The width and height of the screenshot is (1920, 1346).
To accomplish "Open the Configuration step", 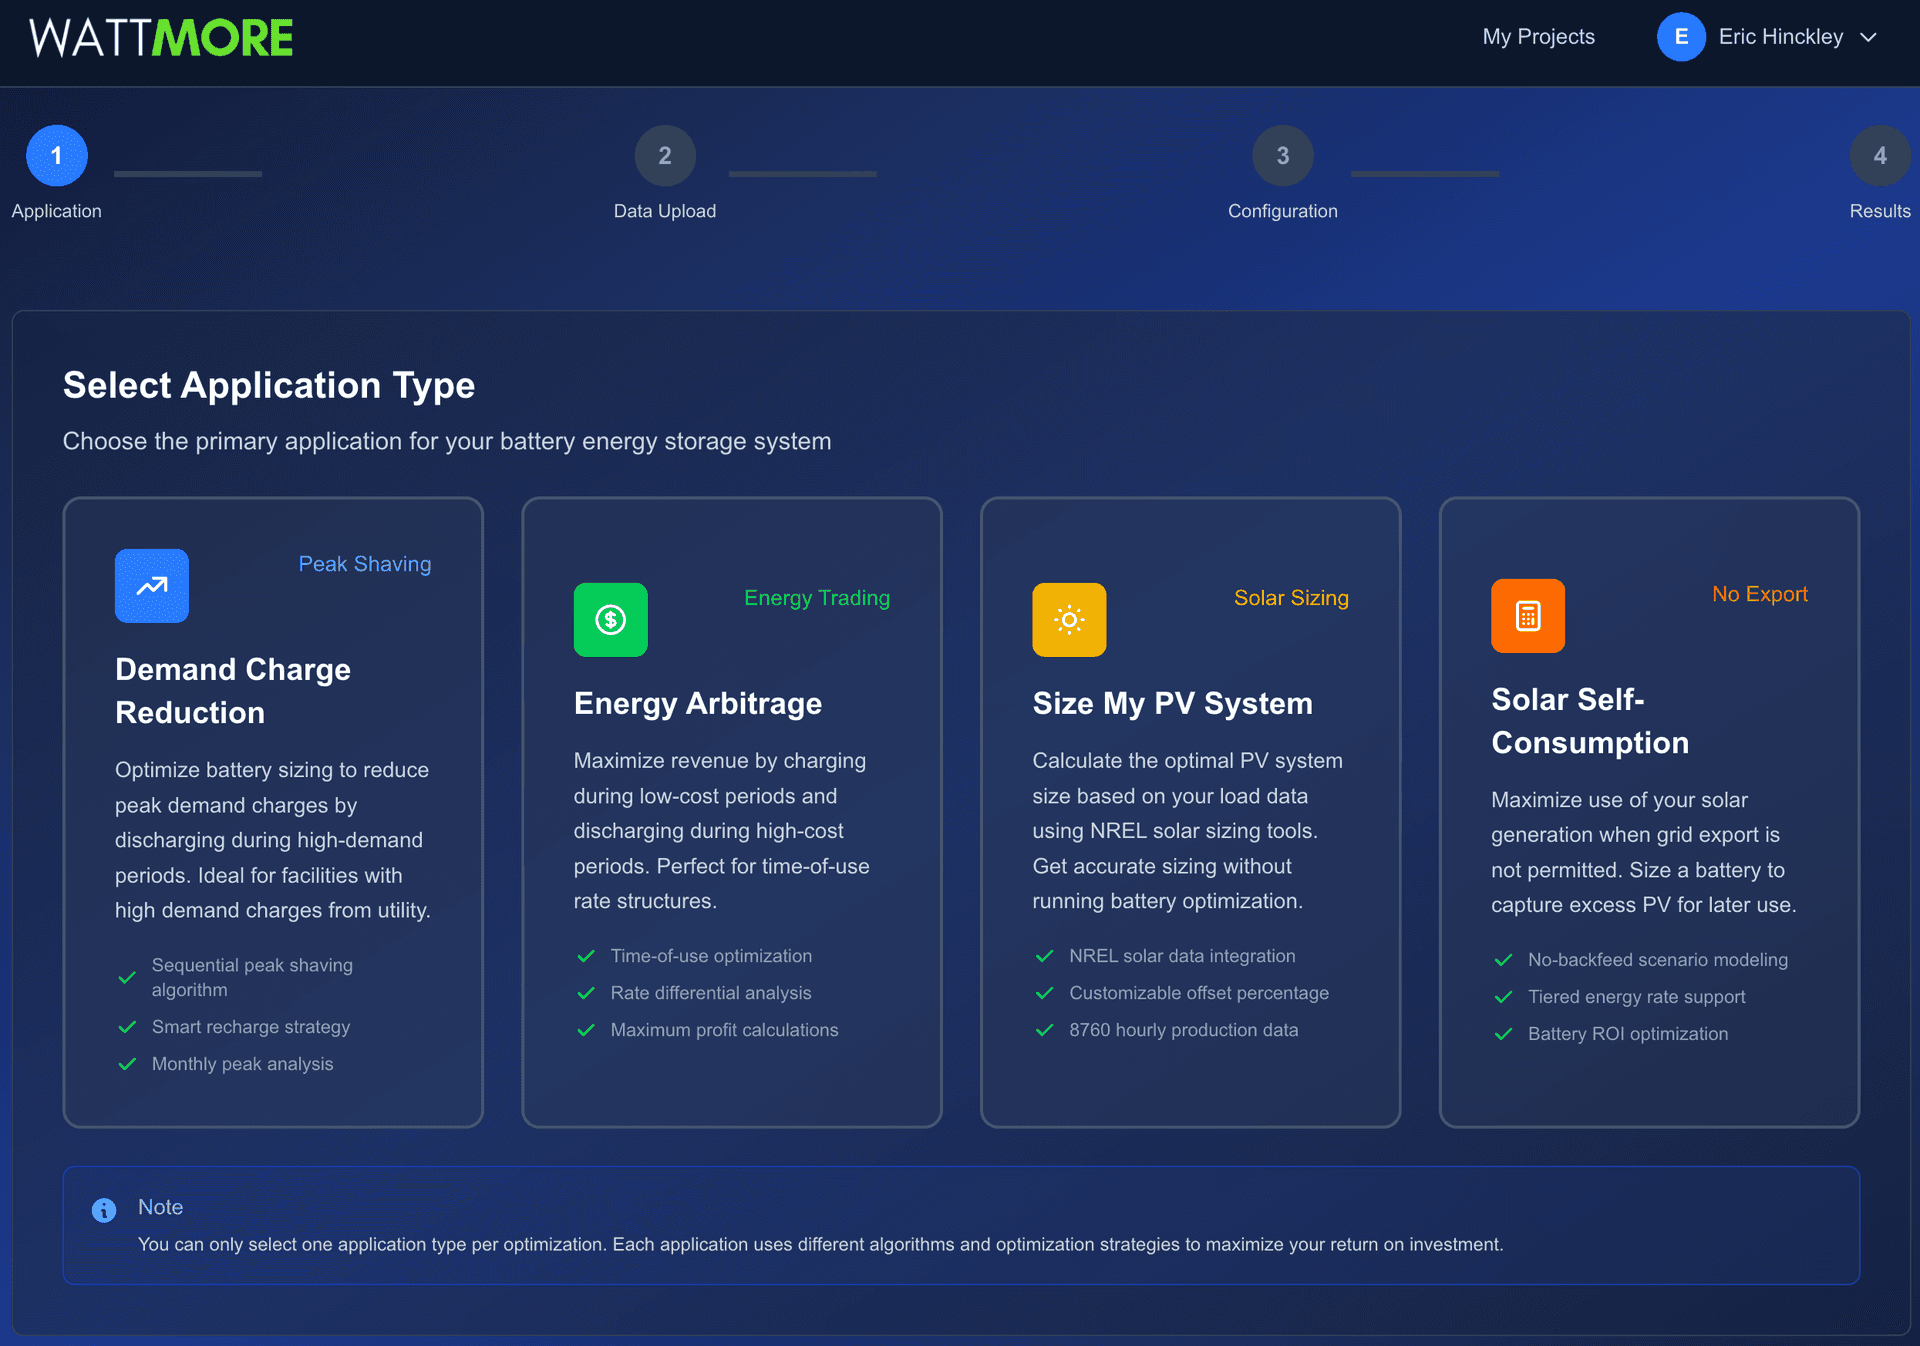I will pos(1282,155).
